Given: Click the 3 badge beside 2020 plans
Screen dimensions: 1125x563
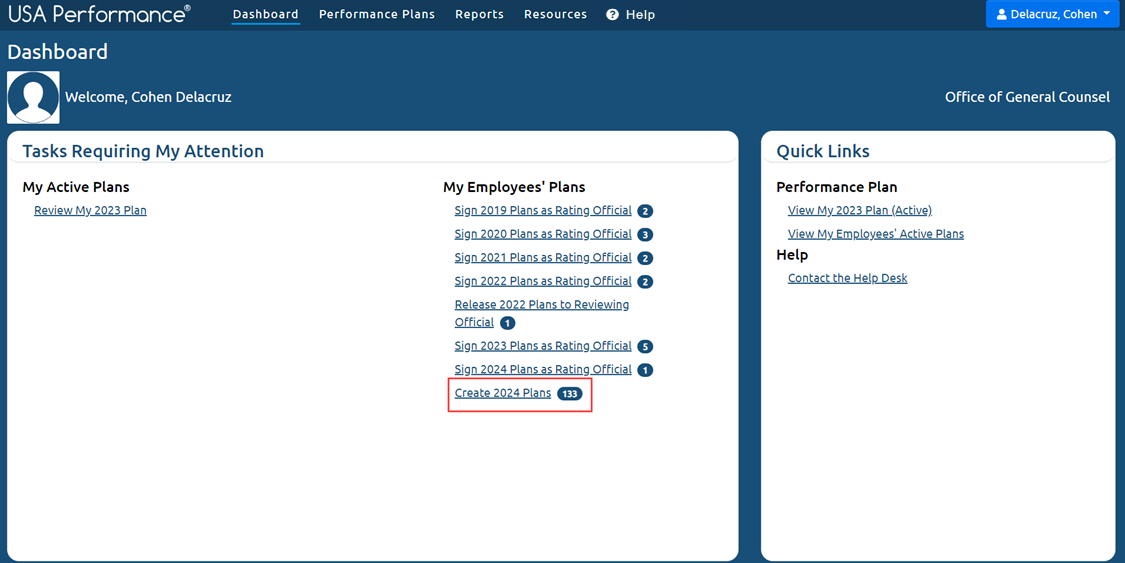Looking at the screenshot, I should tap(645, 235).
